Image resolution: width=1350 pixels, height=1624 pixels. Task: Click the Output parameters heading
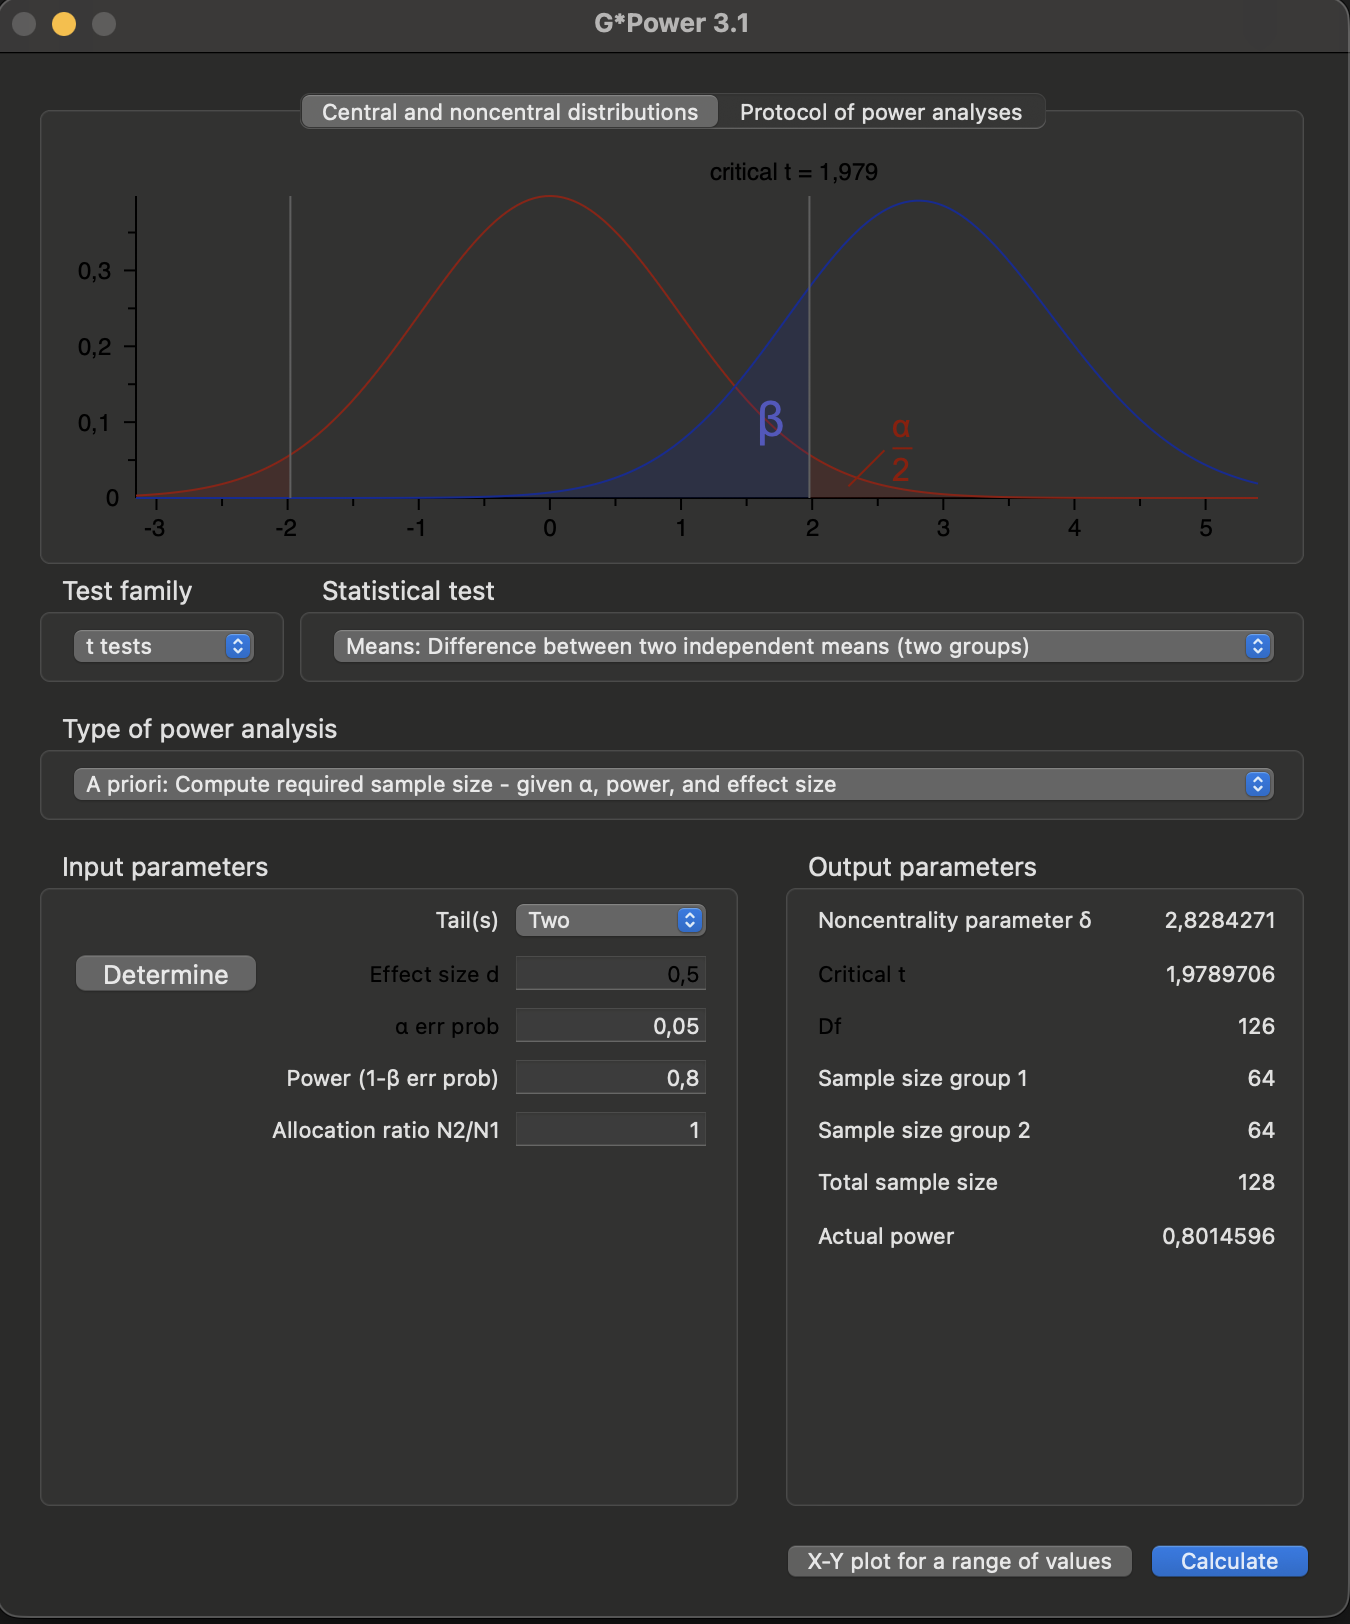[922, 867]
